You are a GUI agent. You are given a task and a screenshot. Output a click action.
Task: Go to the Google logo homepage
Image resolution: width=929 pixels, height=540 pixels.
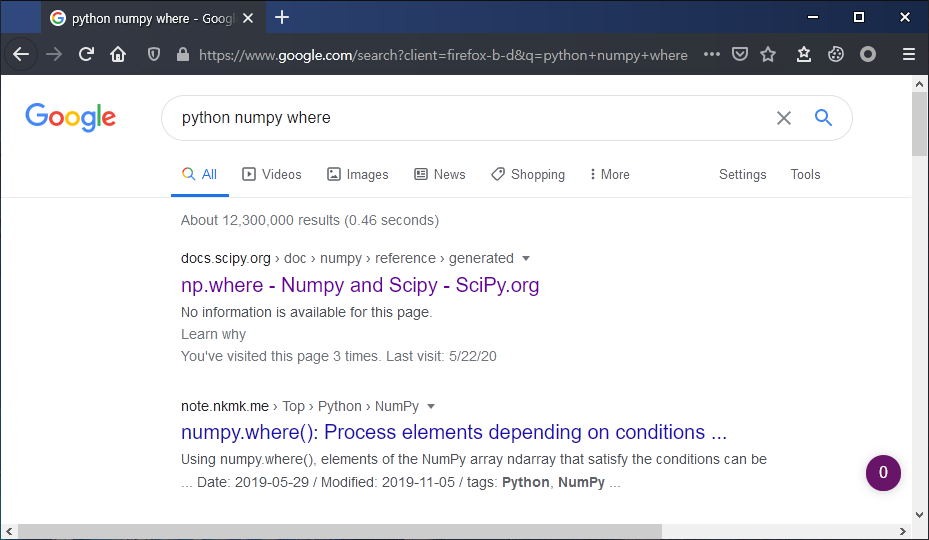71,117
